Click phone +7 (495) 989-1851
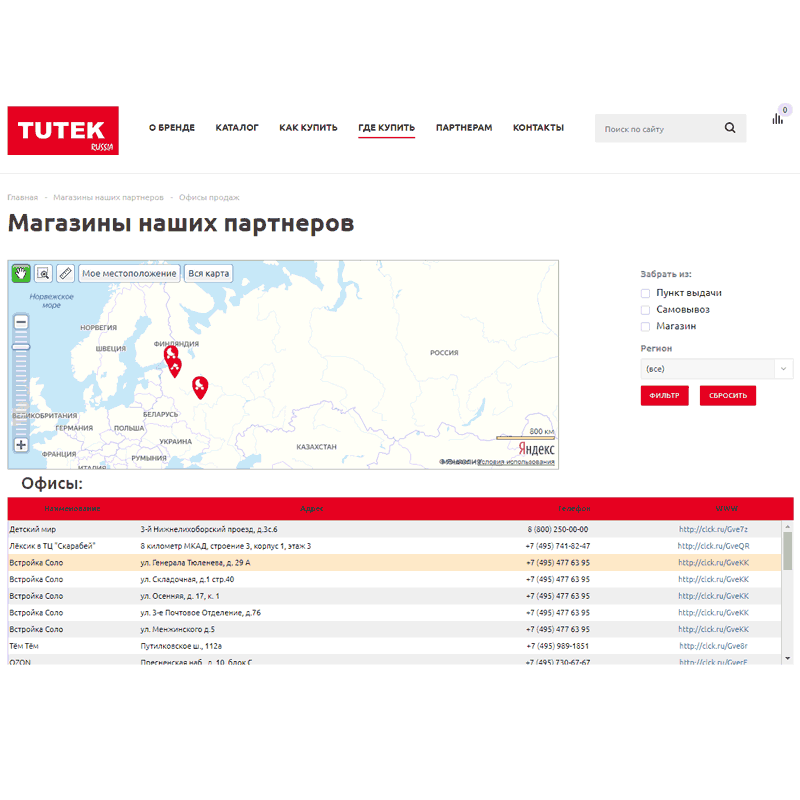Image resolution: width=800 pixels, height=800 pixels. point(558,646)
